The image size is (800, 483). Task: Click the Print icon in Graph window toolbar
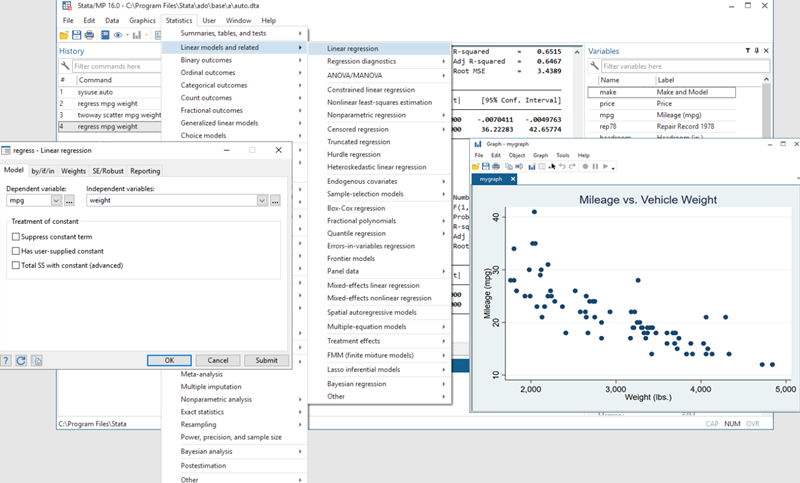tap(496, 166)
